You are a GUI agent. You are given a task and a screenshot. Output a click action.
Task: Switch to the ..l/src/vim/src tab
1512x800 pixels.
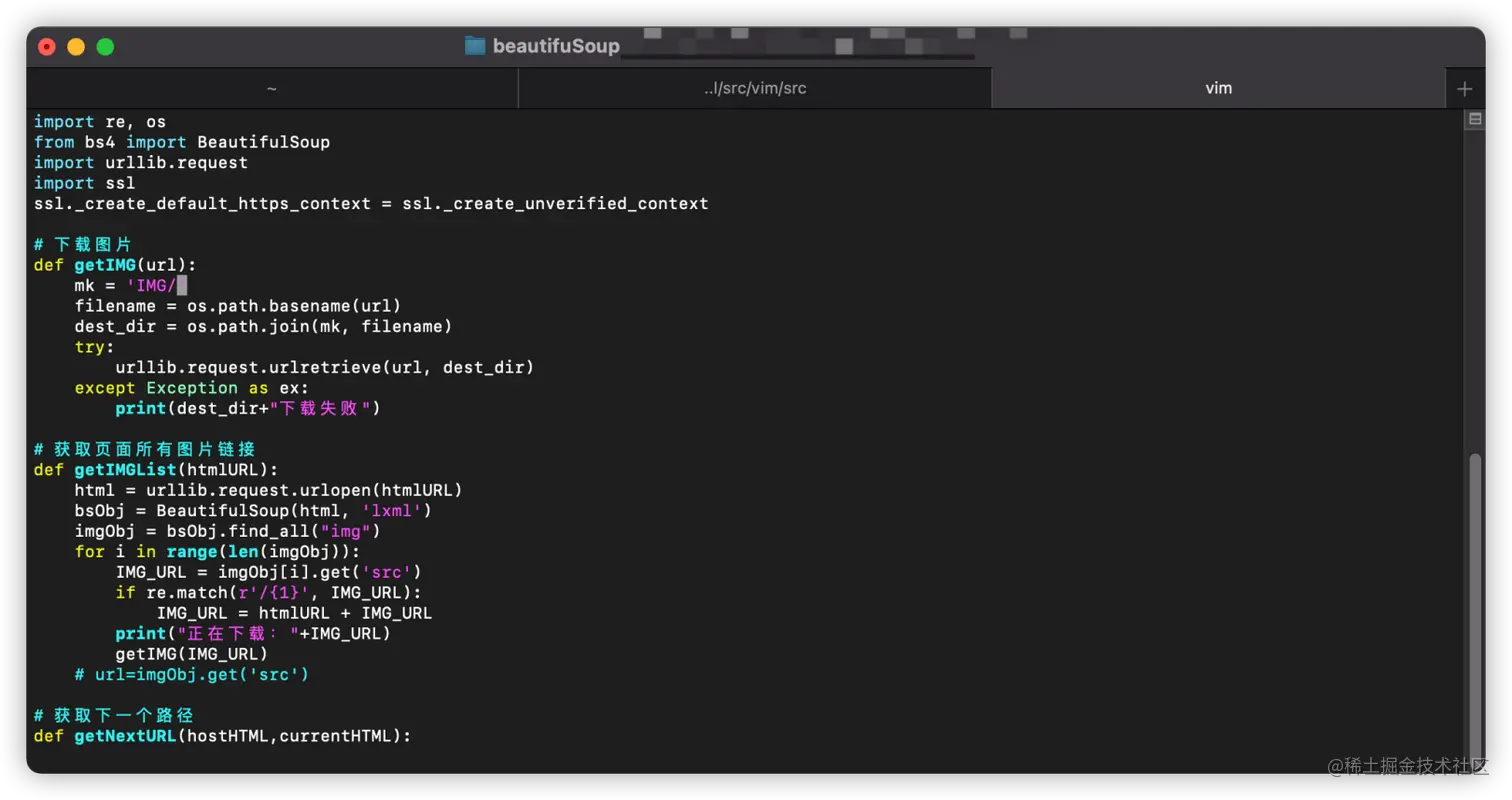pyautogui.click(x=755, y=88)
